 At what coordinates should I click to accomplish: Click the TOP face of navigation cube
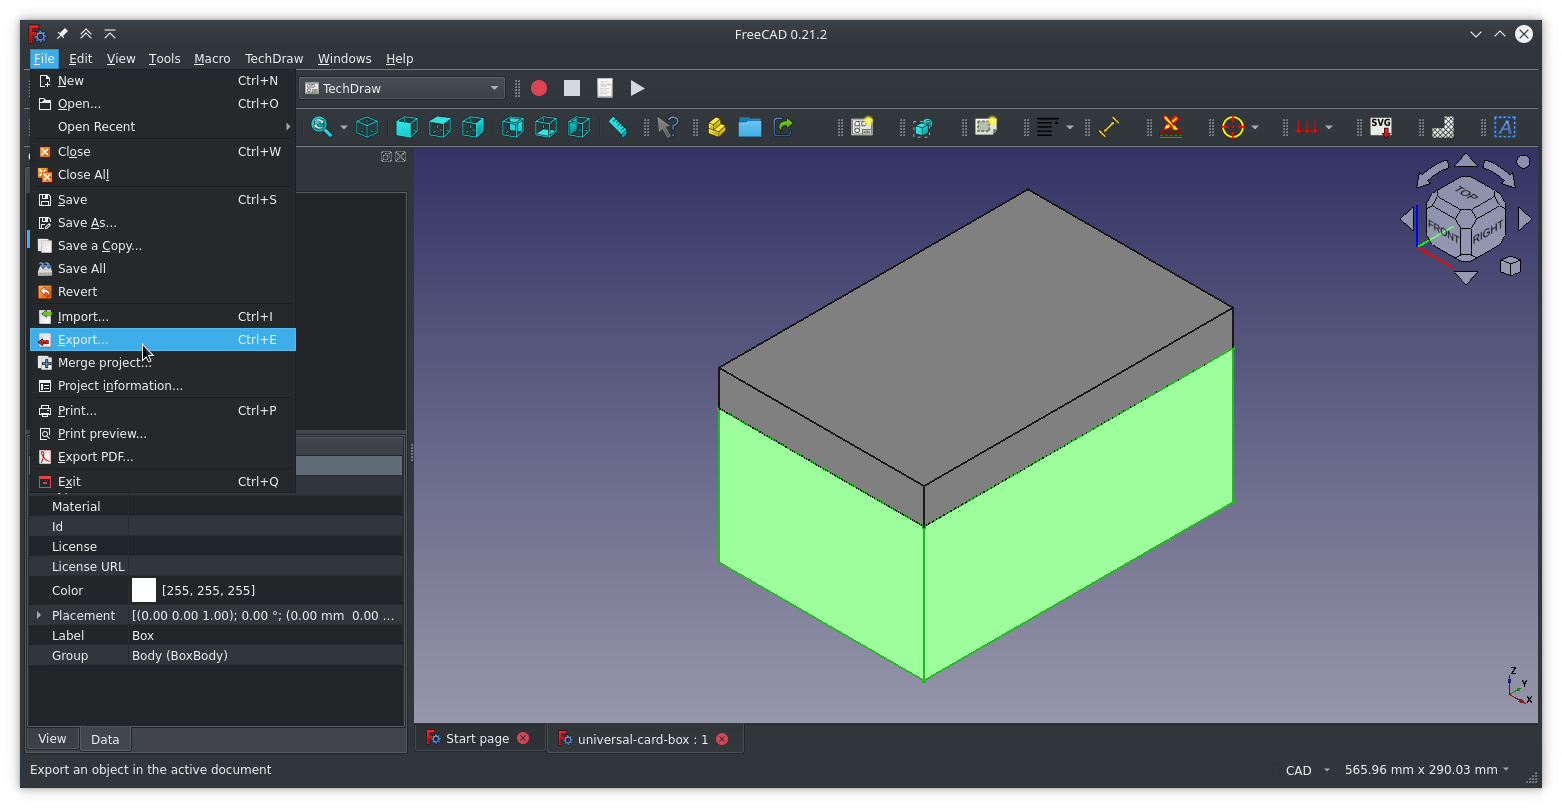click(x=1466, y=193)
